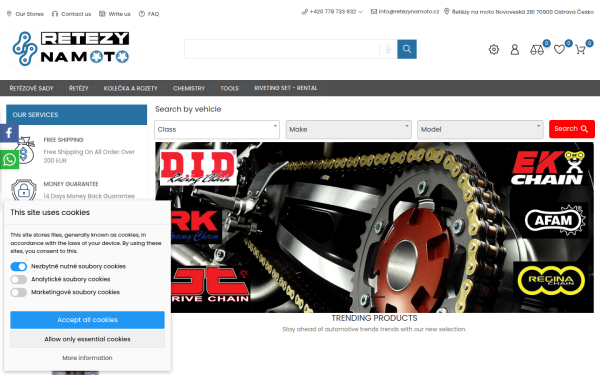Image resolution: width=600 pixels, height=375 pixels.
Task: Open the wishlist heart icon
Action: coord(559,49)
